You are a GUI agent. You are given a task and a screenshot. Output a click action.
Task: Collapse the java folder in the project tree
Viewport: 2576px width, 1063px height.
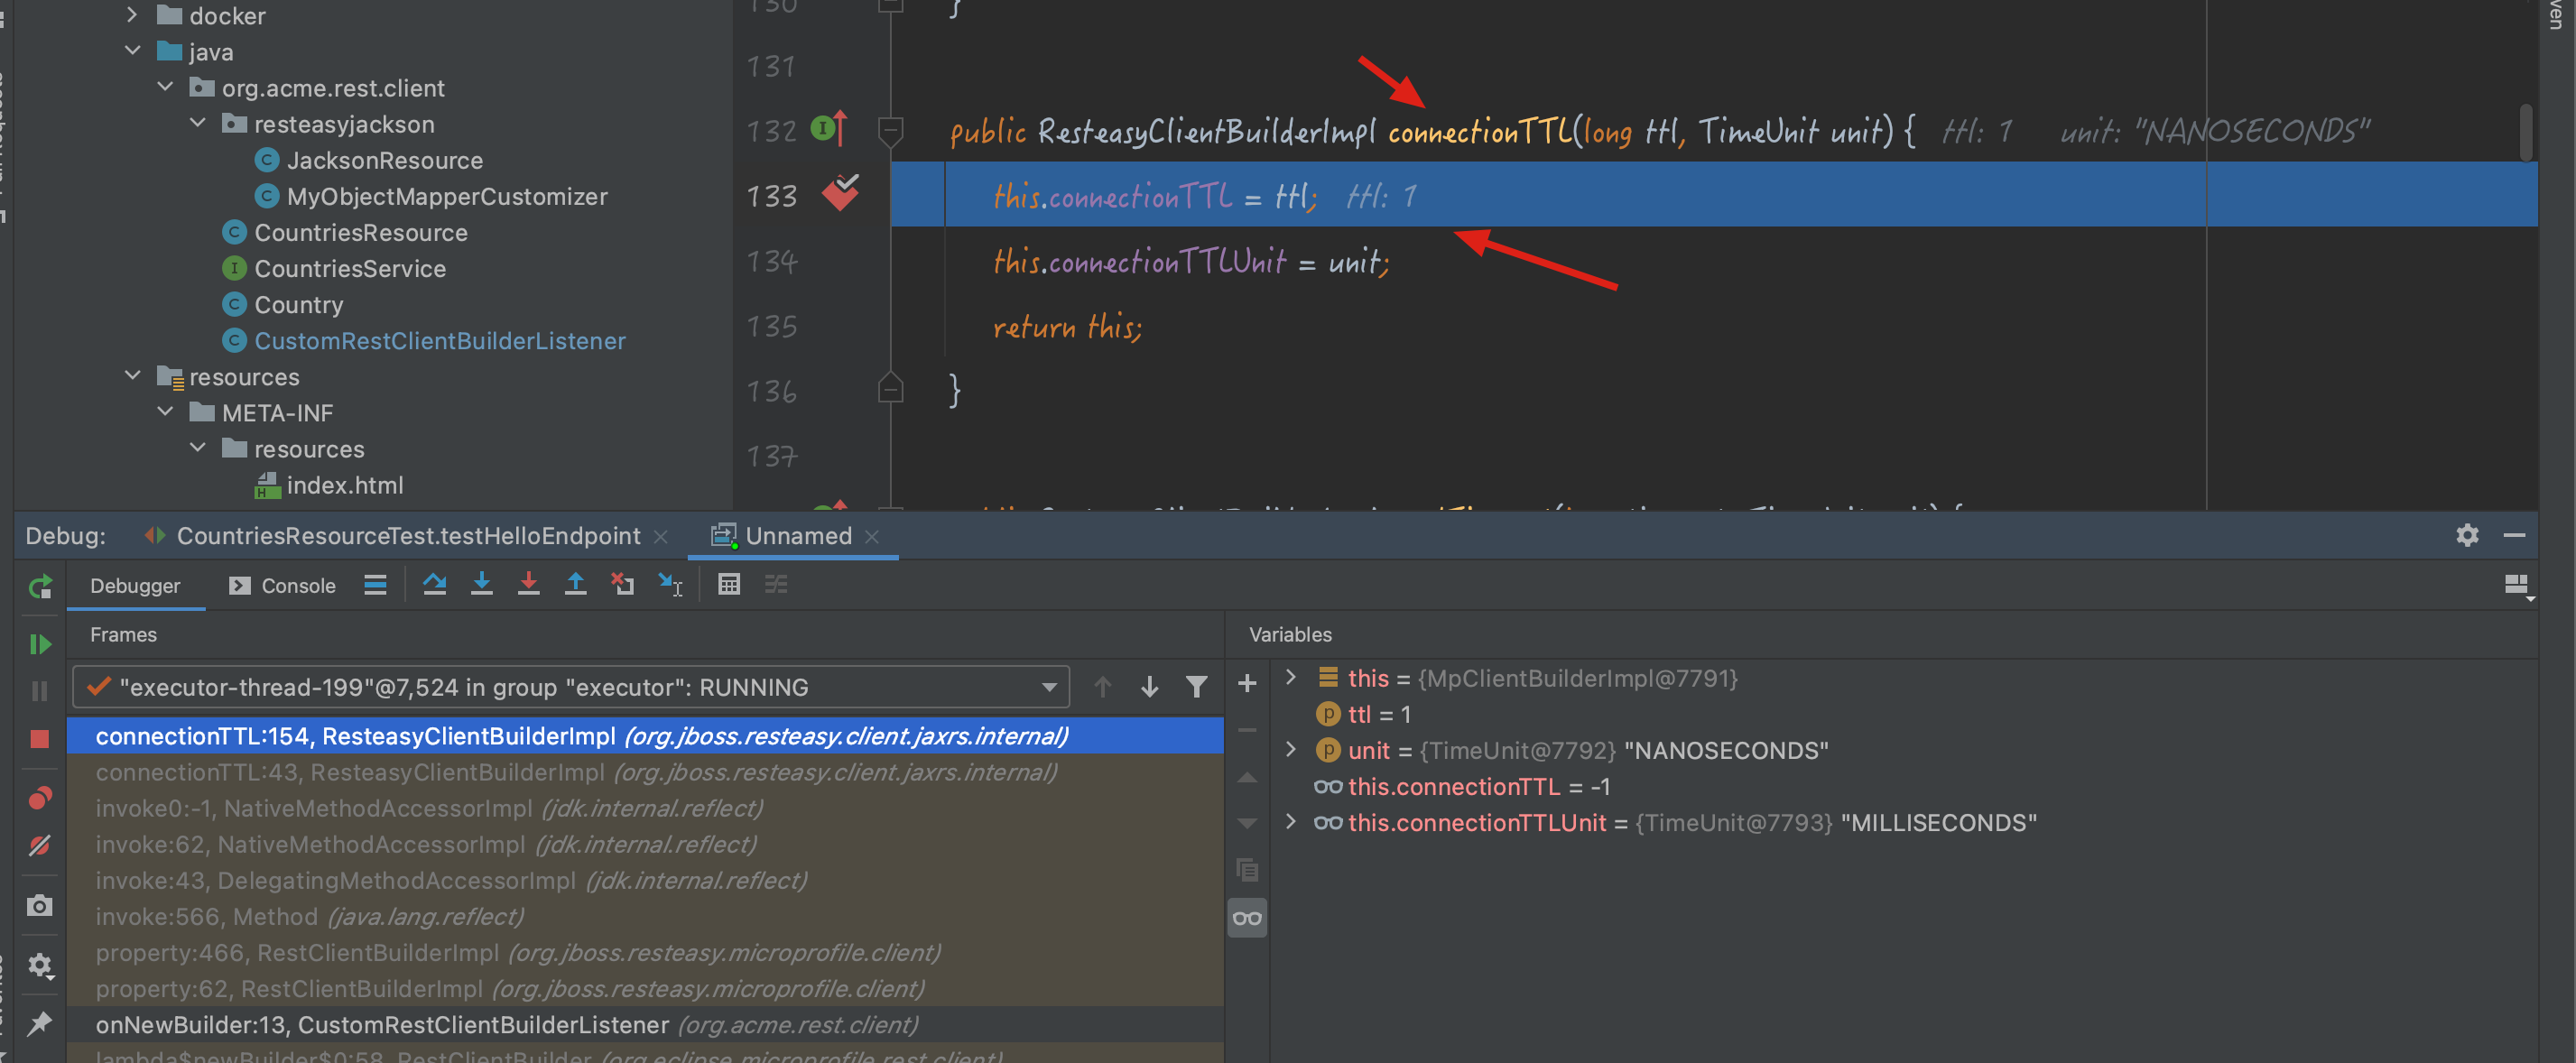point(133,50)
